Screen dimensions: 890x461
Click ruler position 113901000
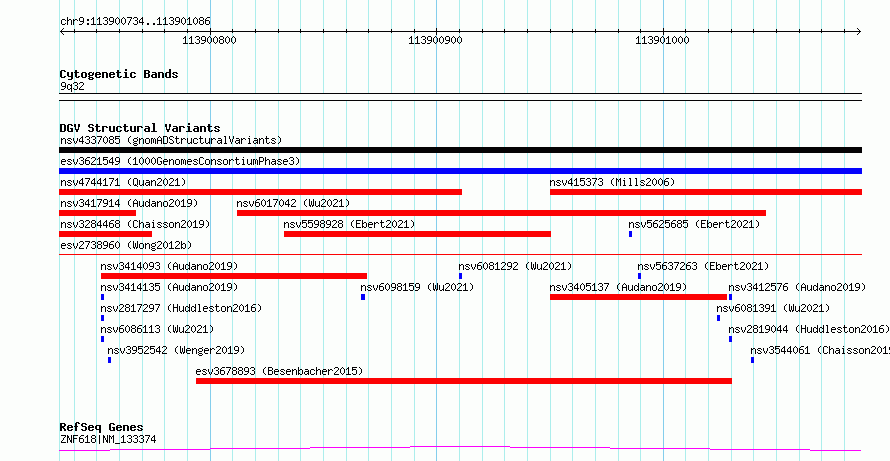tap(662, 40)
